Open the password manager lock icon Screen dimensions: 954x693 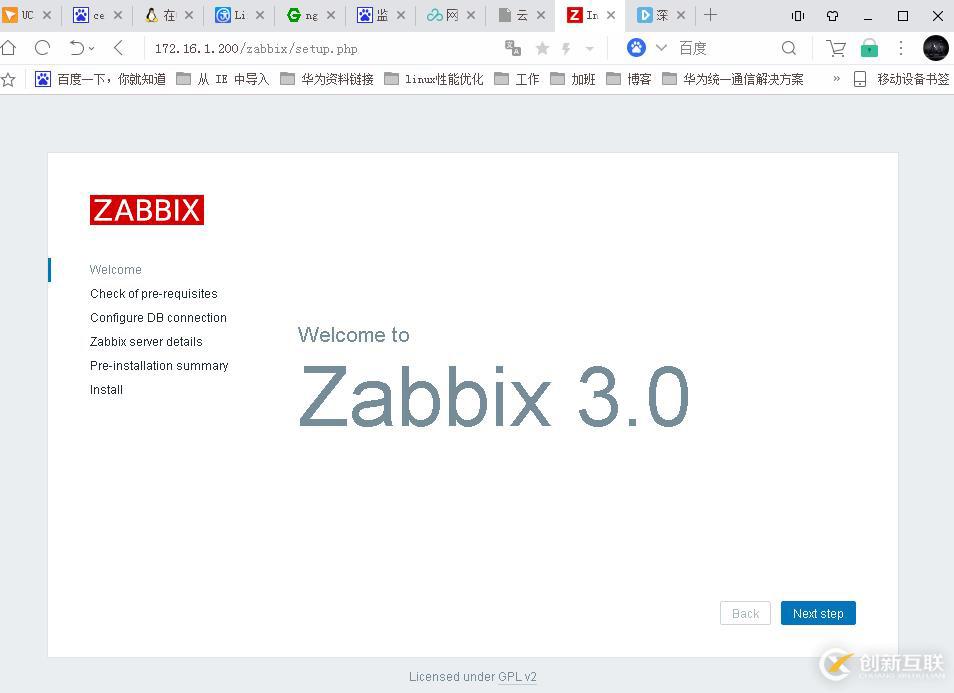tap(869, 48)
